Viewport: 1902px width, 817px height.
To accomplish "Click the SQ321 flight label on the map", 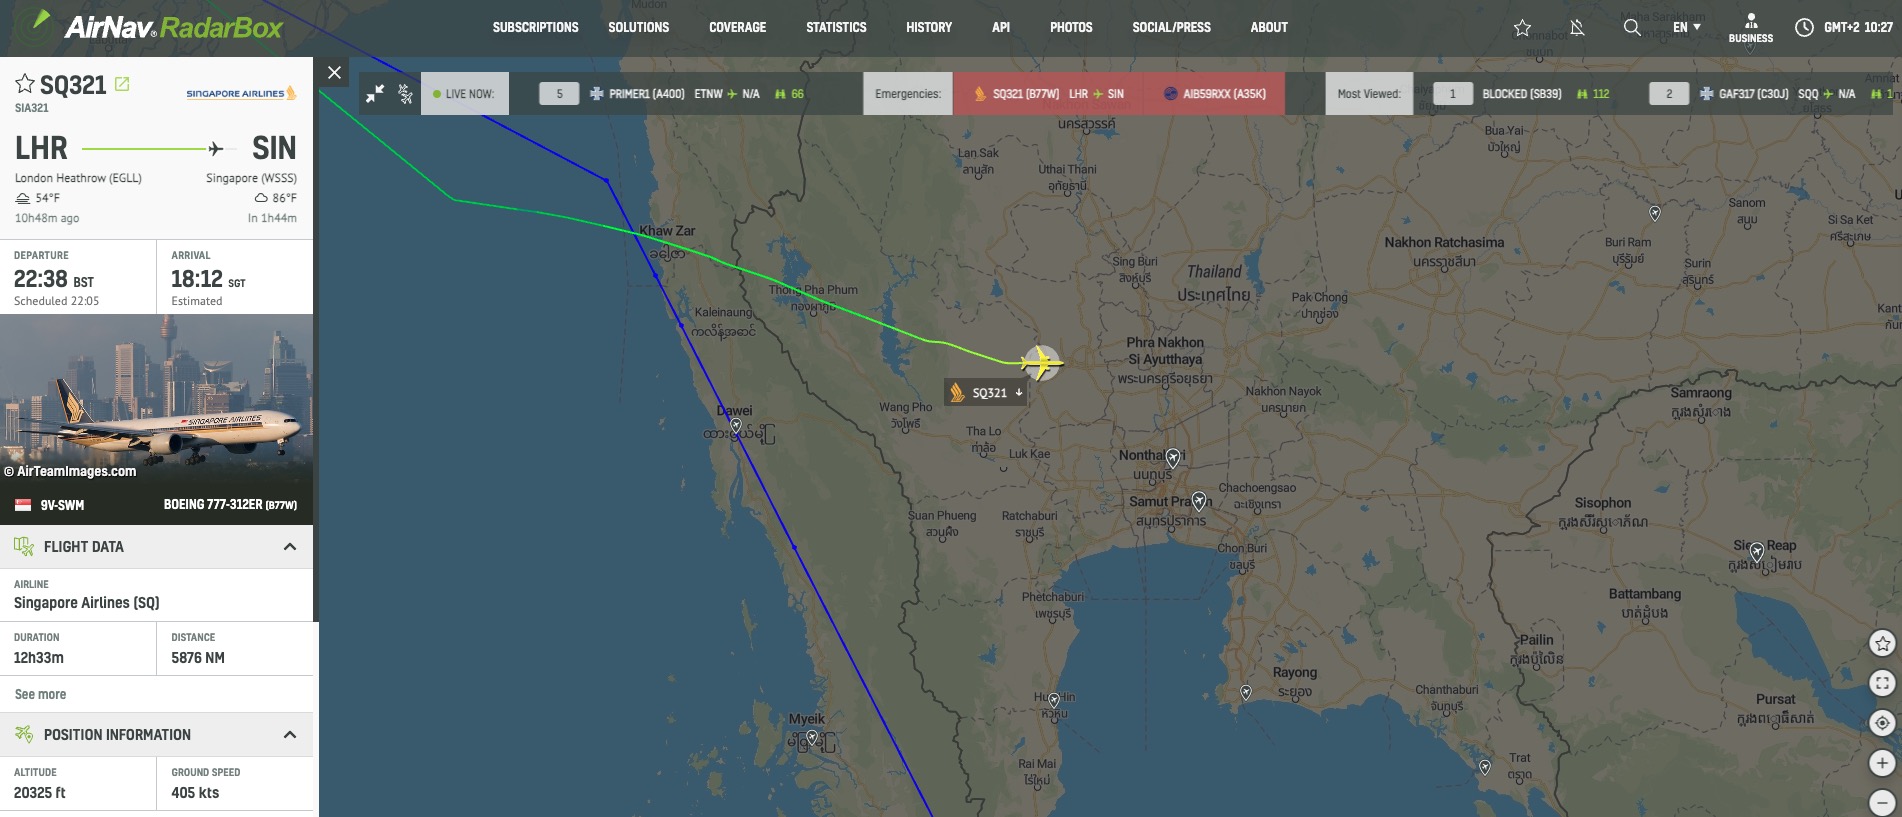I will pyautogui.click(x=987, y=393).
